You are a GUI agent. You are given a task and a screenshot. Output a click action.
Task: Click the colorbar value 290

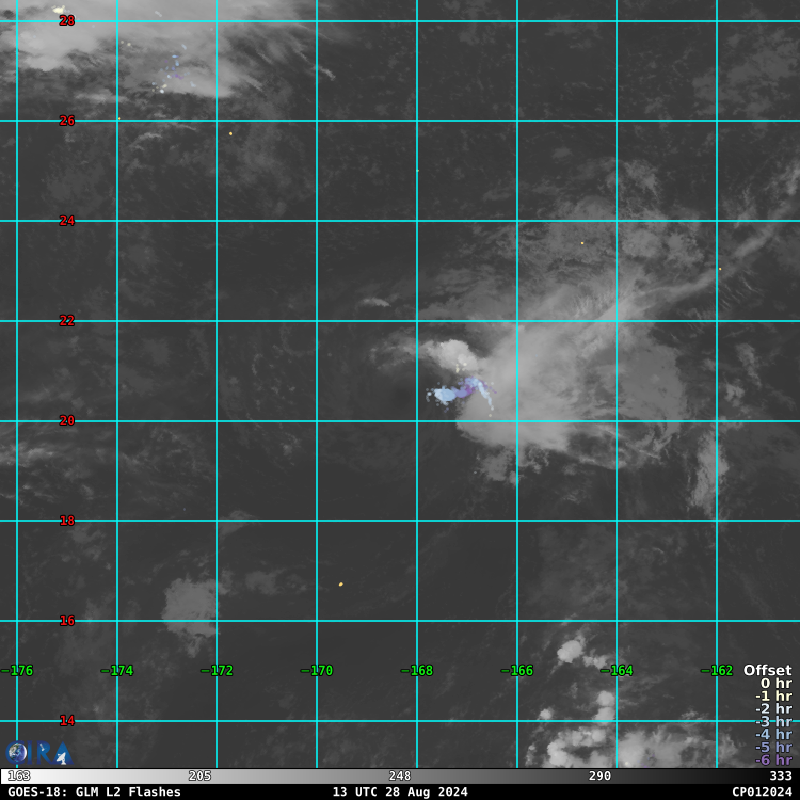click(599, 776)
